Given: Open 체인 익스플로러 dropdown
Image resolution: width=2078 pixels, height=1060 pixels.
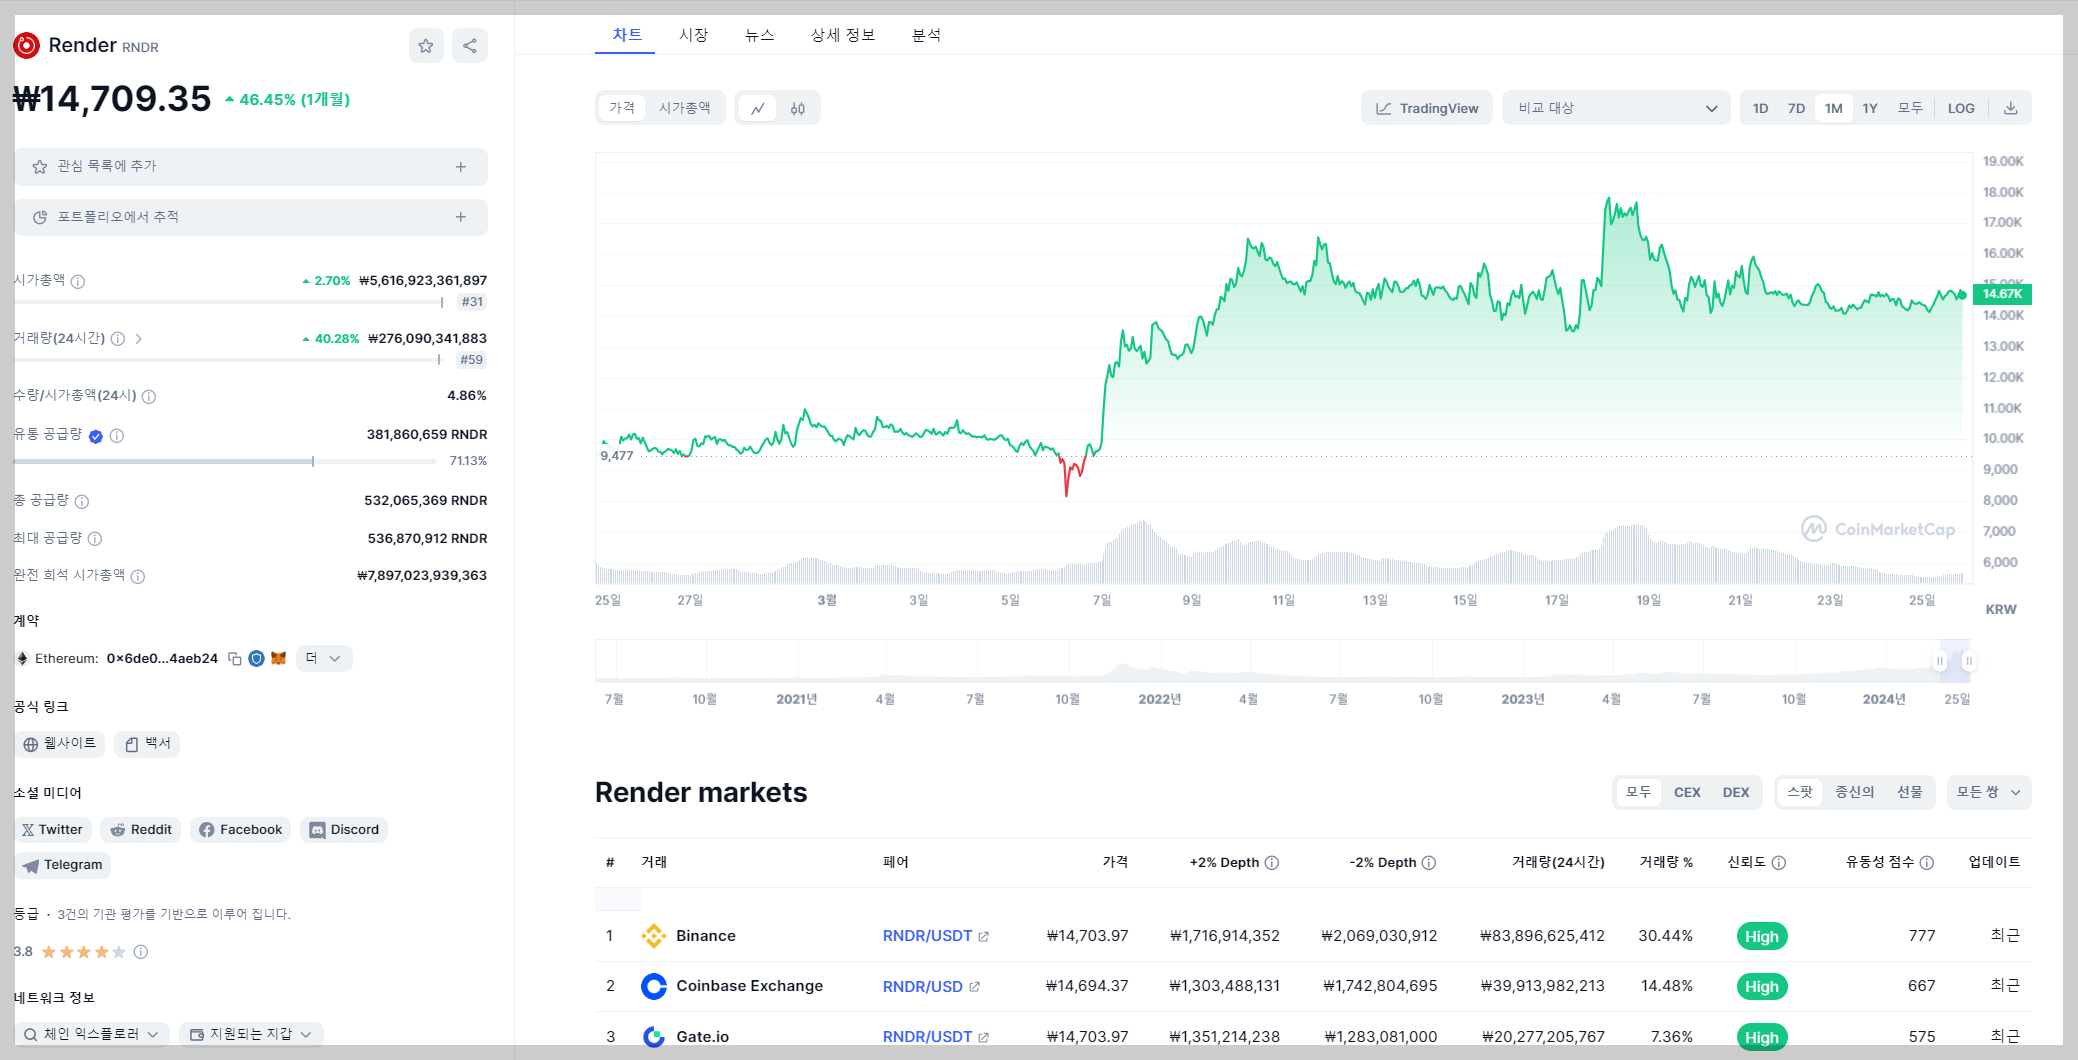Looking at the screenshot, I should click(92, 1034).
